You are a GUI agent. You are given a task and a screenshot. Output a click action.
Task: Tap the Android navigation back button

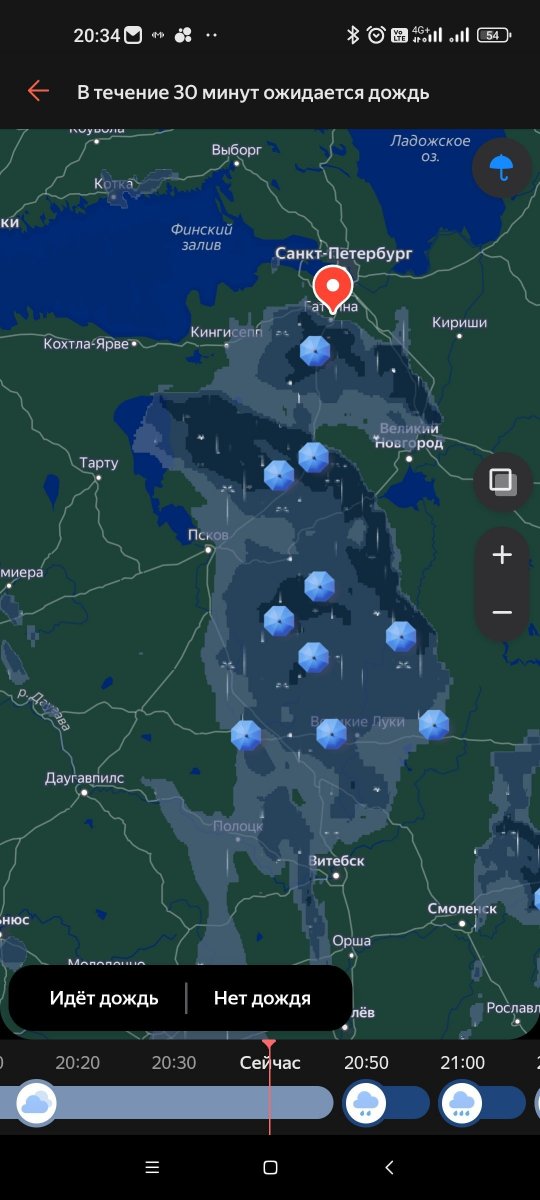tap(388, 1167)
